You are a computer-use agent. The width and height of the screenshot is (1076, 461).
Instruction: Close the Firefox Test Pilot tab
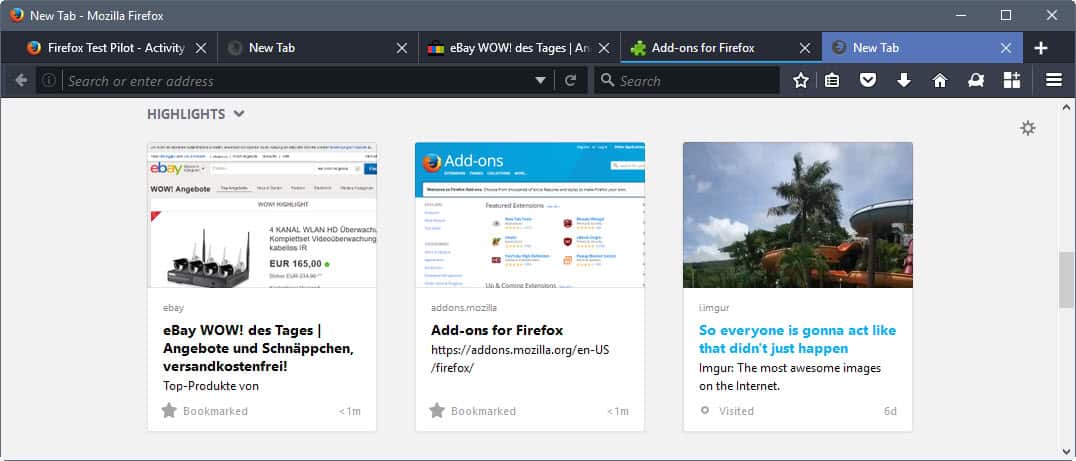point(200,48)
